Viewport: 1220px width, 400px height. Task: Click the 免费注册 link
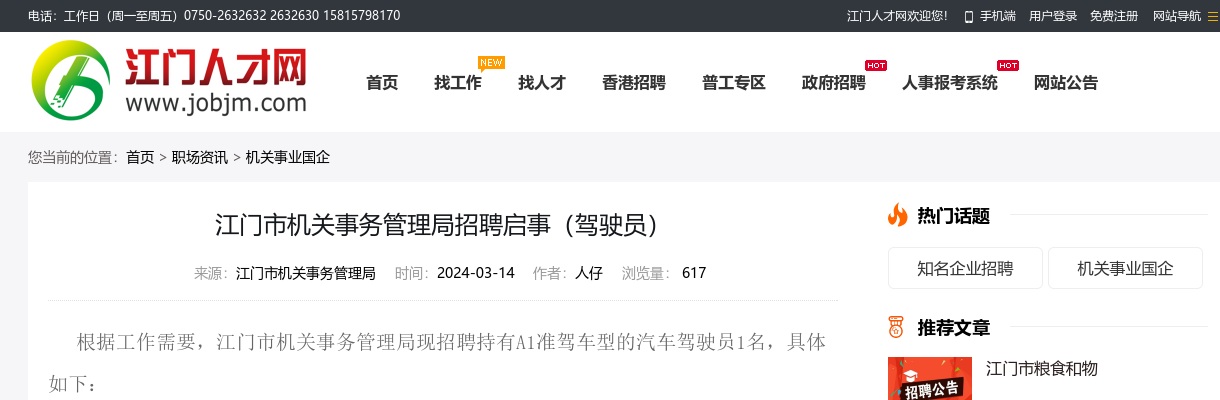pyautogui.click(x=1114, y=16)
